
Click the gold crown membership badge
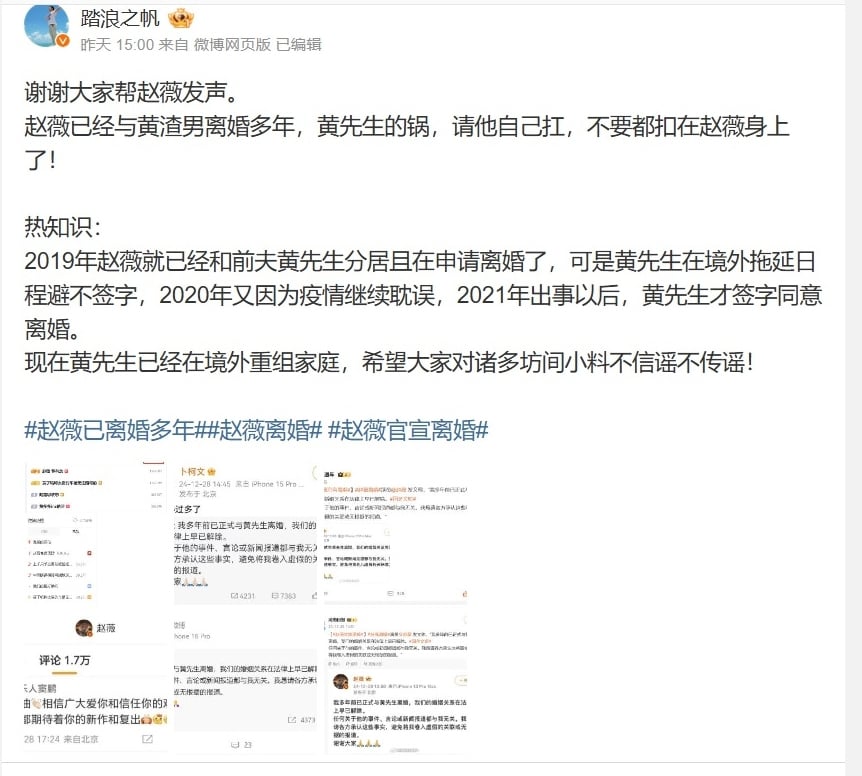(x=181, y=19)
